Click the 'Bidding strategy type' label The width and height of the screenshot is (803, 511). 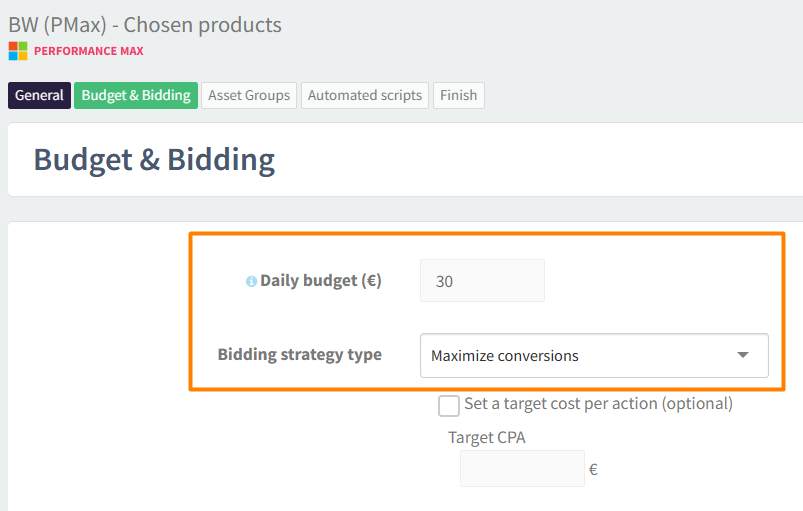point(299,354)
